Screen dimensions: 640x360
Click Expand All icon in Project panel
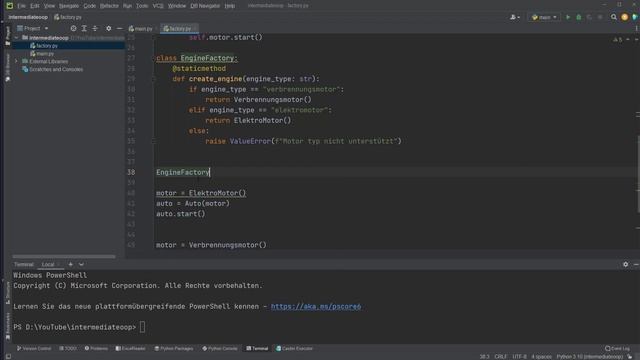84,28
